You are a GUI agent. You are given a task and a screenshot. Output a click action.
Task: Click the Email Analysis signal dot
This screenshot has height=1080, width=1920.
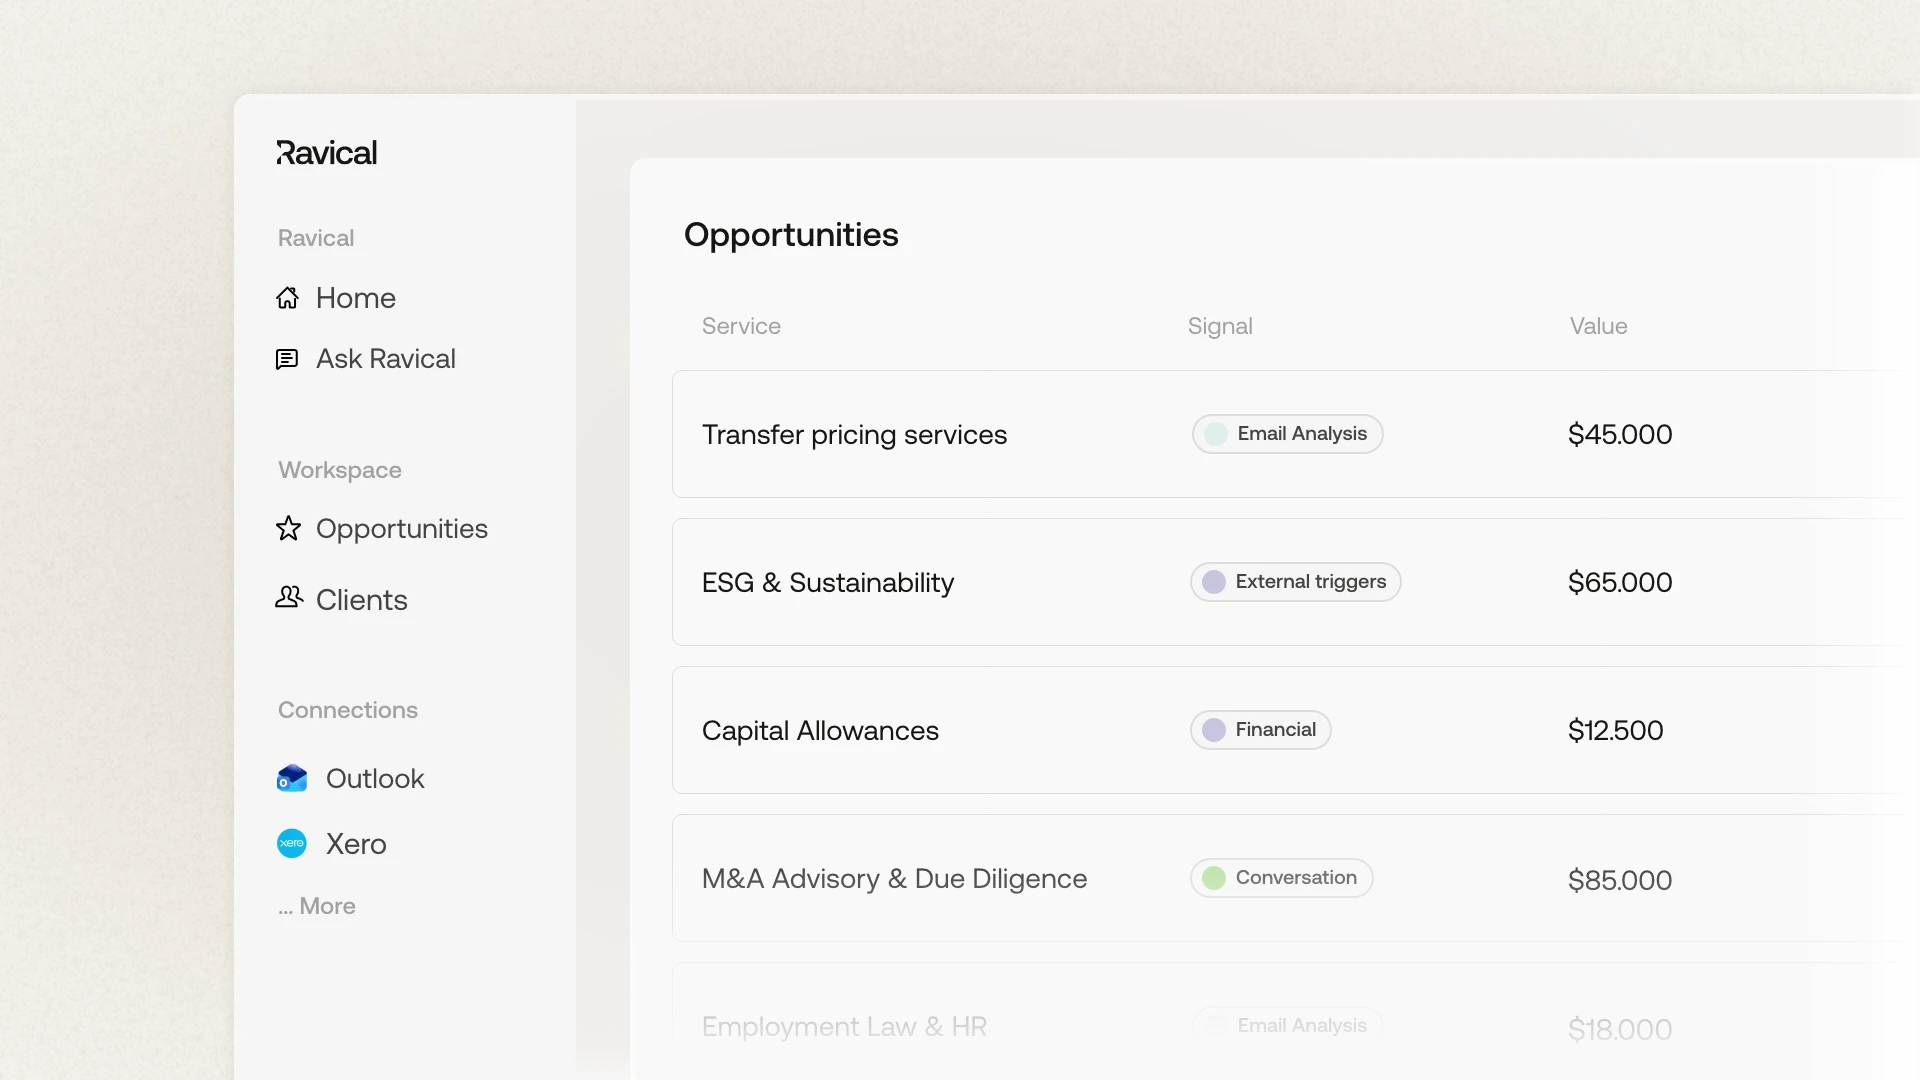(x=1216, y=434)
